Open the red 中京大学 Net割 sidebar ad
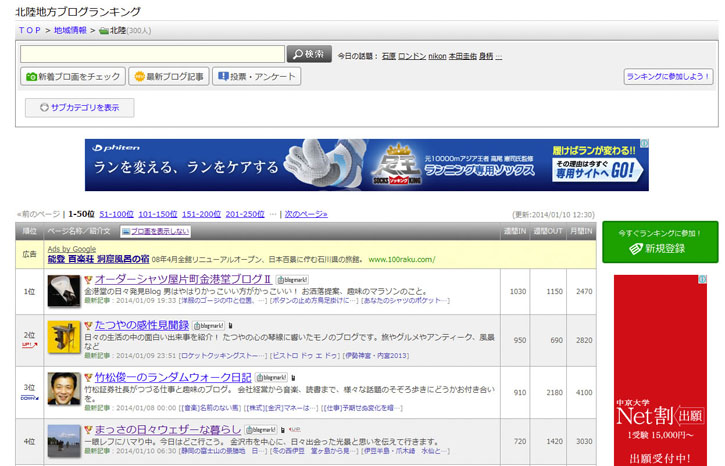The width and height of the screenshot is (725, 466). tap(660, 370)
